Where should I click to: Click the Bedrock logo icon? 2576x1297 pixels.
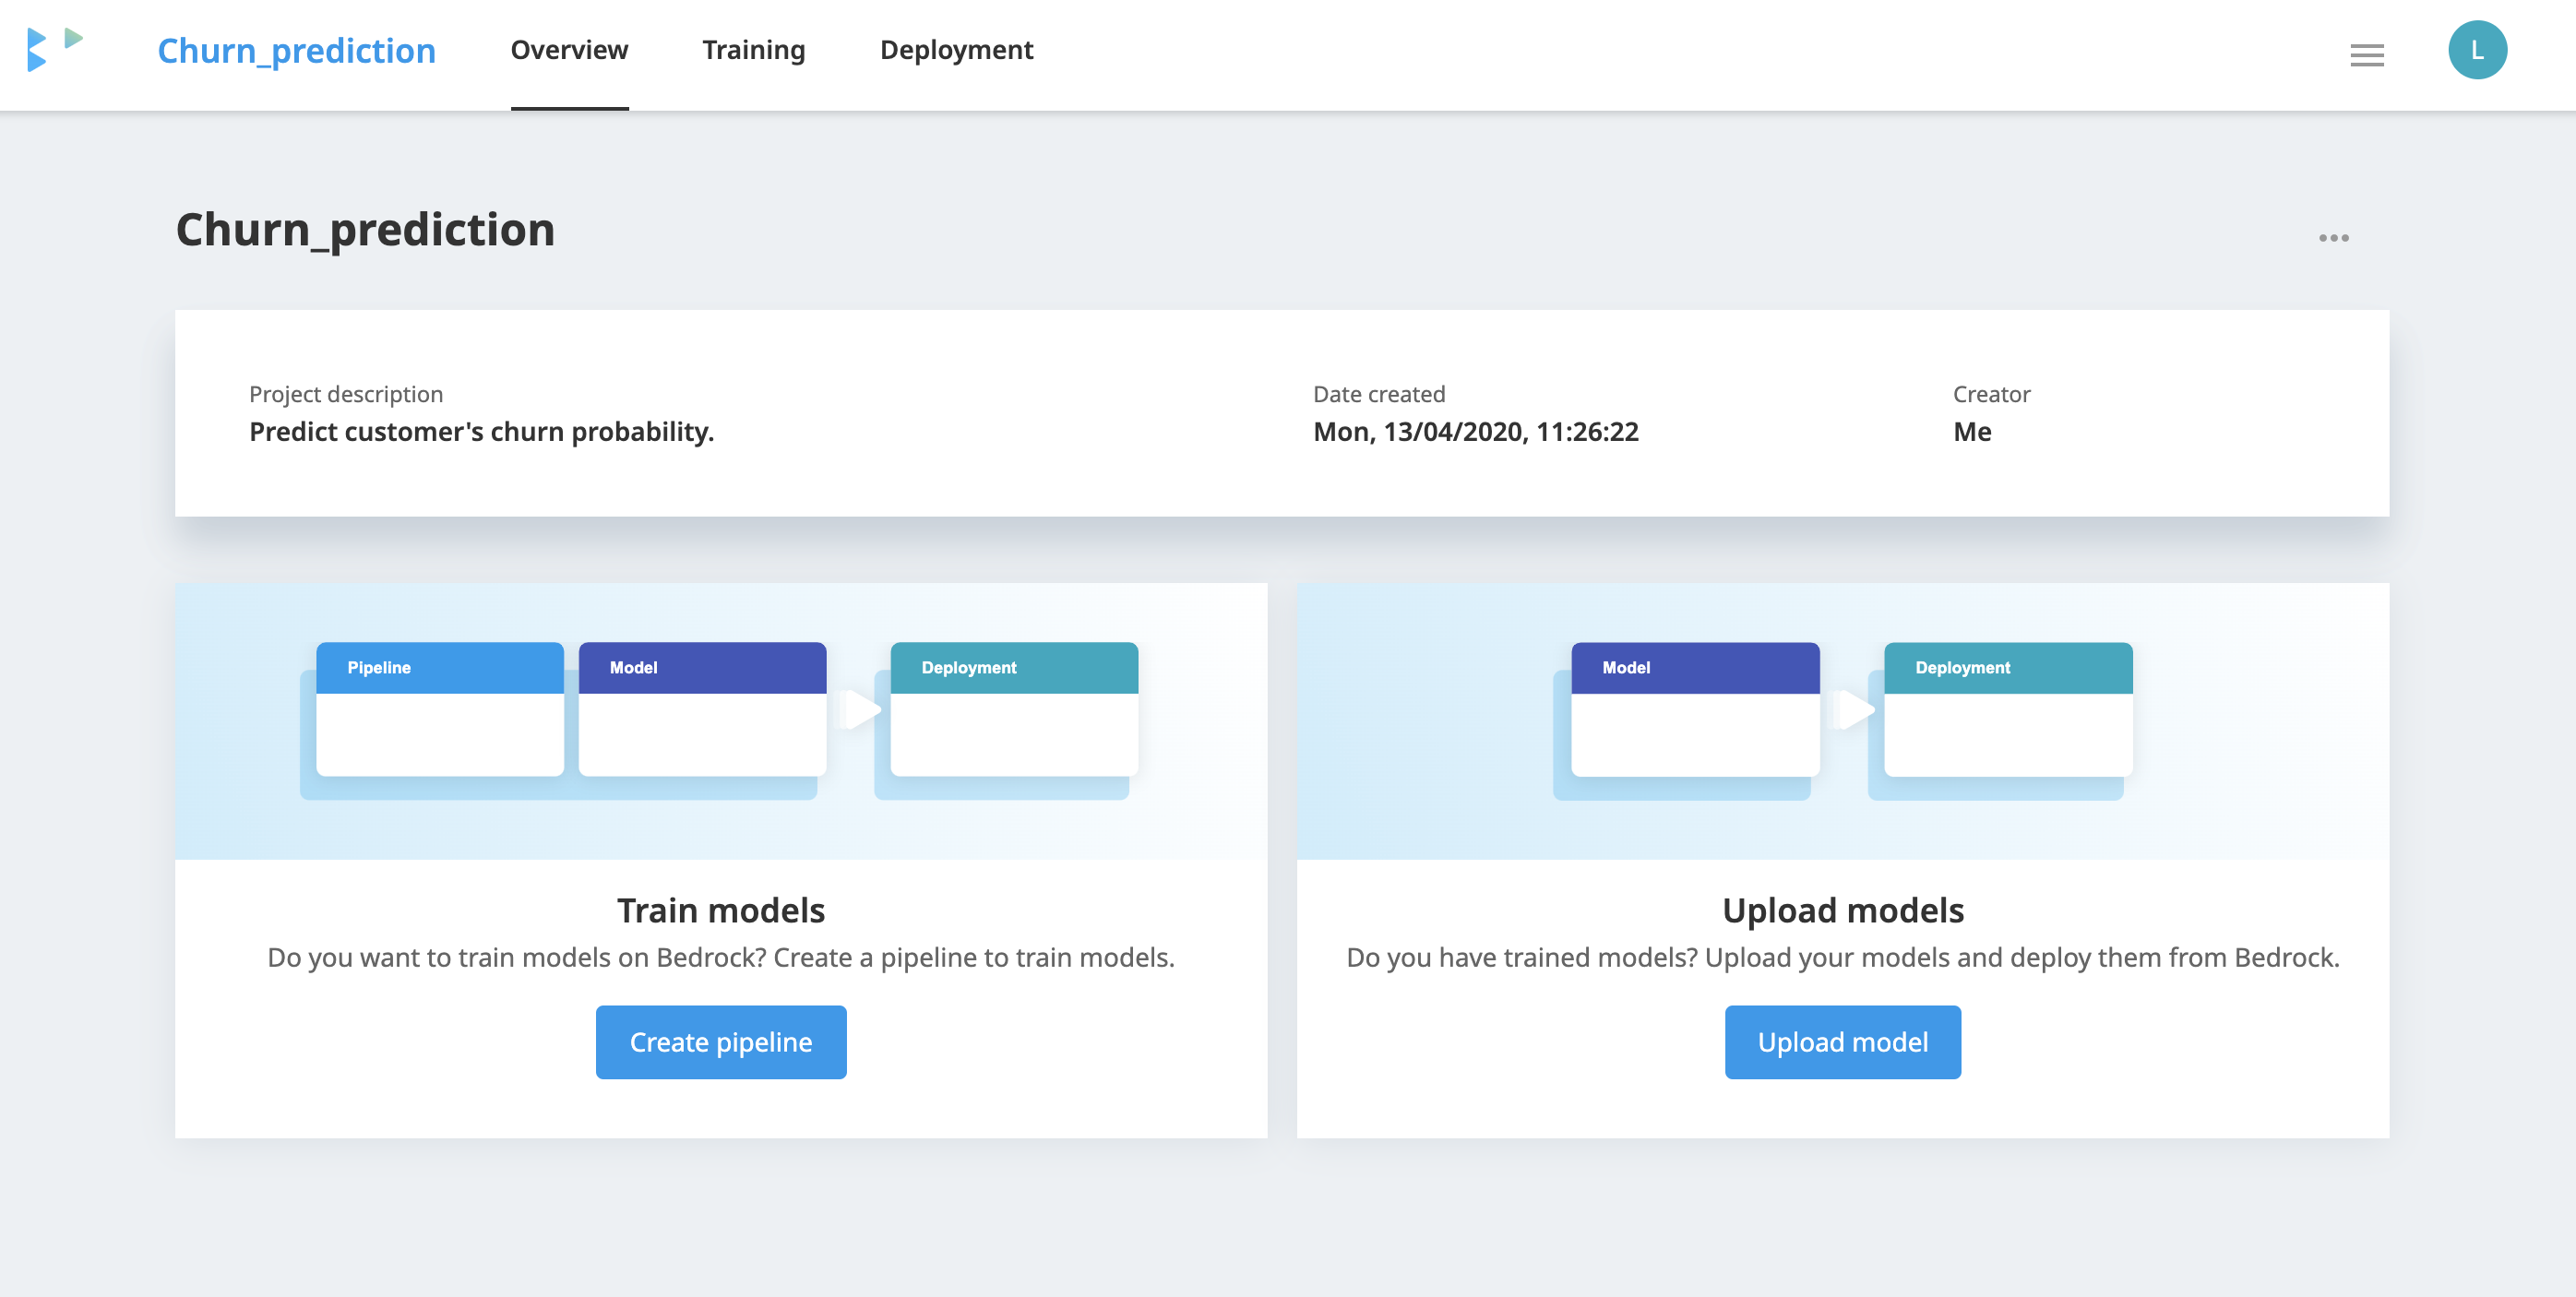(x=54, y=50)
